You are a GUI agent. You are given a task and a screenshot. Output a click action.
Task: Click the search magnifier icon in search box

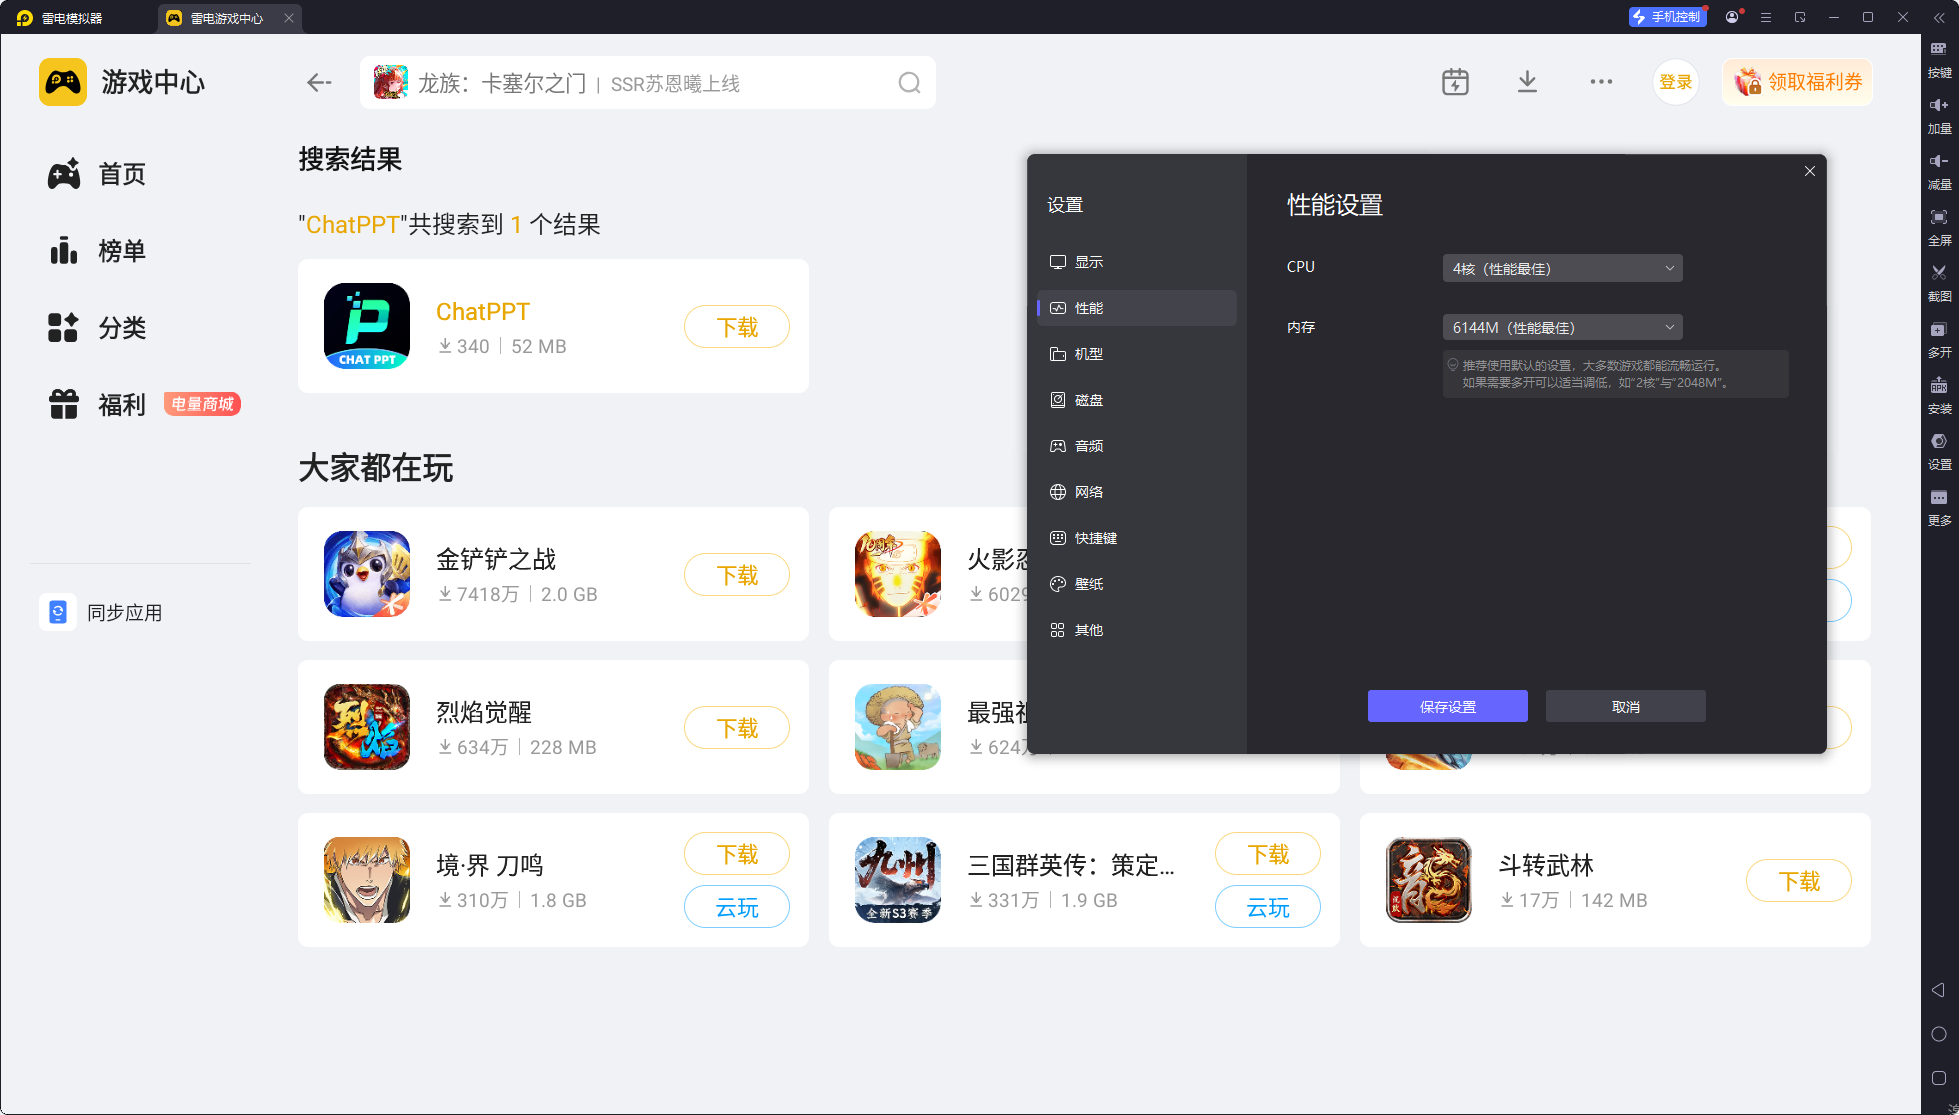coord(909,83)
